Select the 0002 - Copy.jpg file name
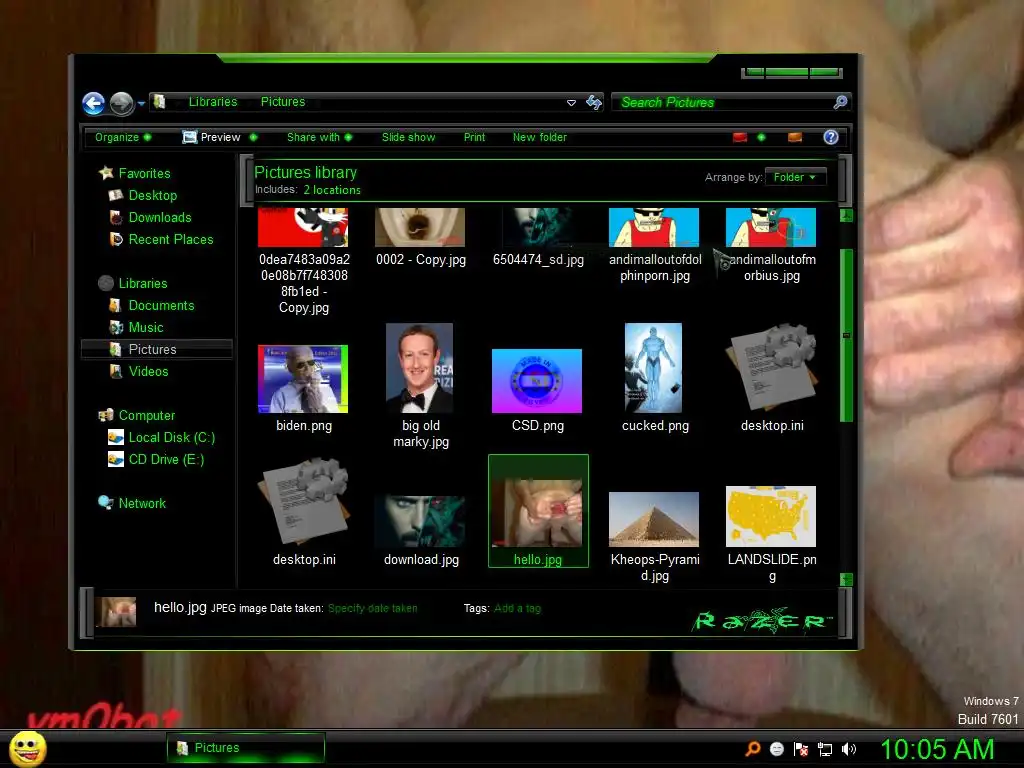The image size is (1024, 768). (x=421, y=259)
